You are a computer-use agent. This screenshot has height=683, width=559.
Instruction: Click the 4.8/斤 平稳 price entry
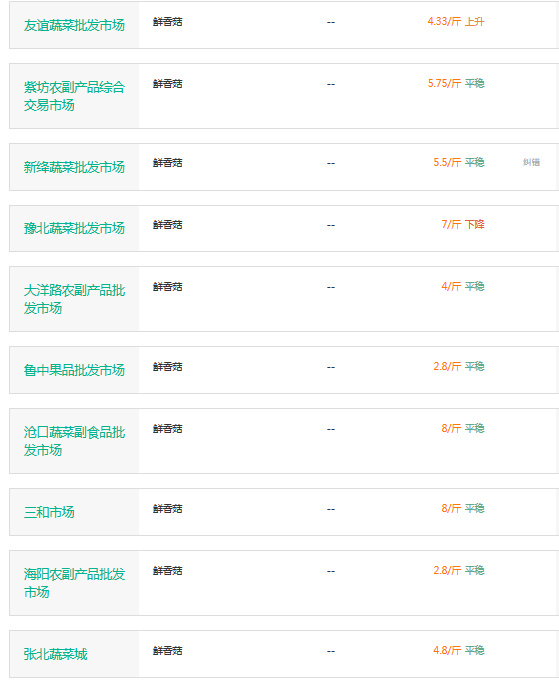[x=459, y=650]
